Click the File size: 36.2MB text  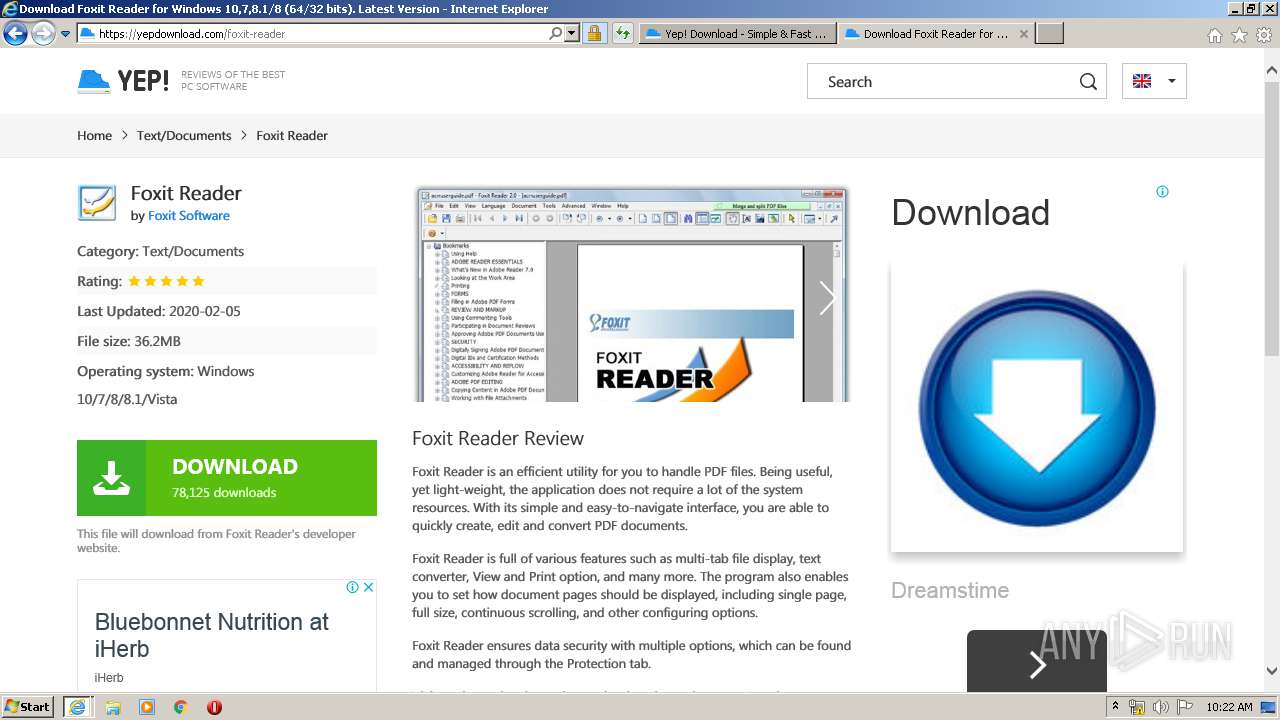coord(129,342)
